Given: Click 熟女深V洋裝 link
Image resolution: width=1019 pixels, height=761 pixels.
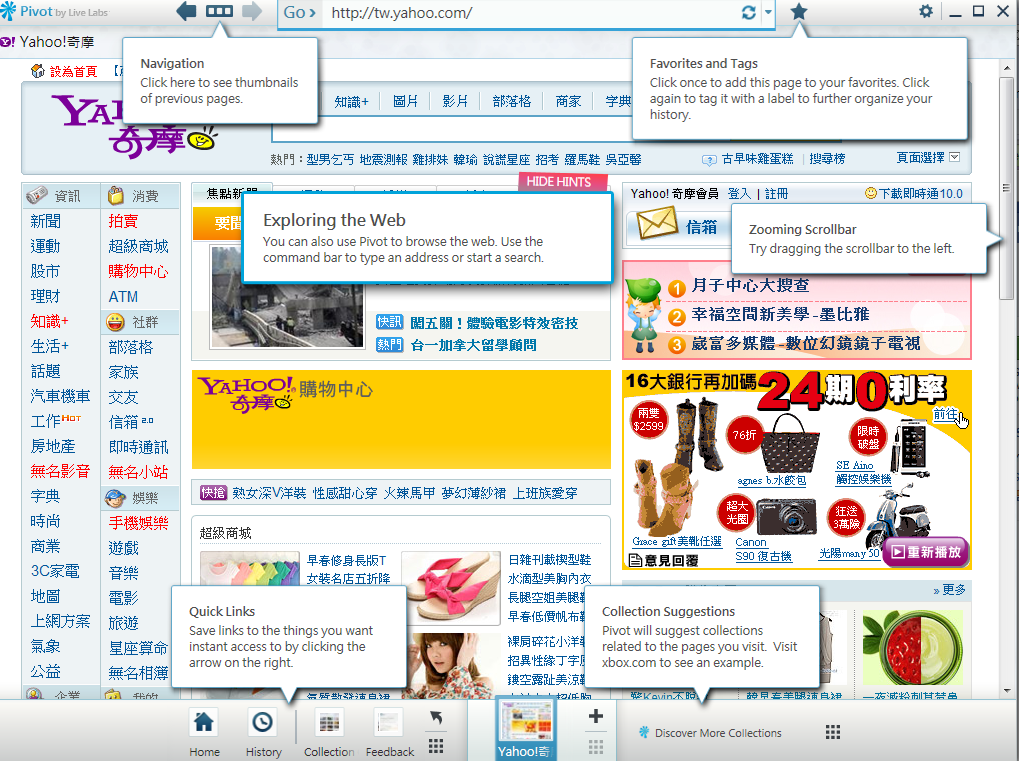Looking at the screenshot, I should tap(269, 493).
